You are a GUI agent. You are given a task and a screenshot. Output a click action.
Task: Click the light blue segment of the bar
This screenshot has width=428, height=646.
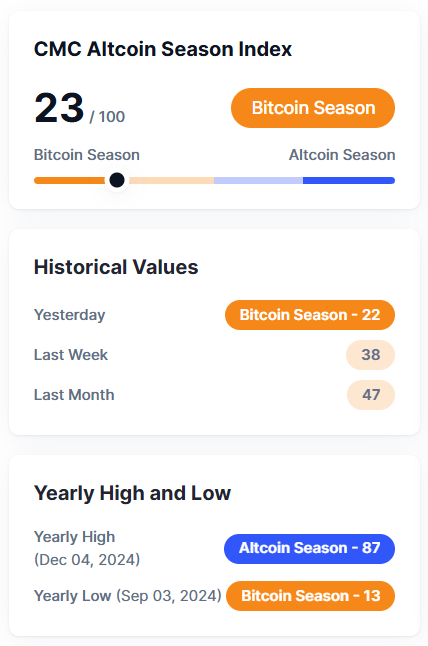tap(258, 180)
